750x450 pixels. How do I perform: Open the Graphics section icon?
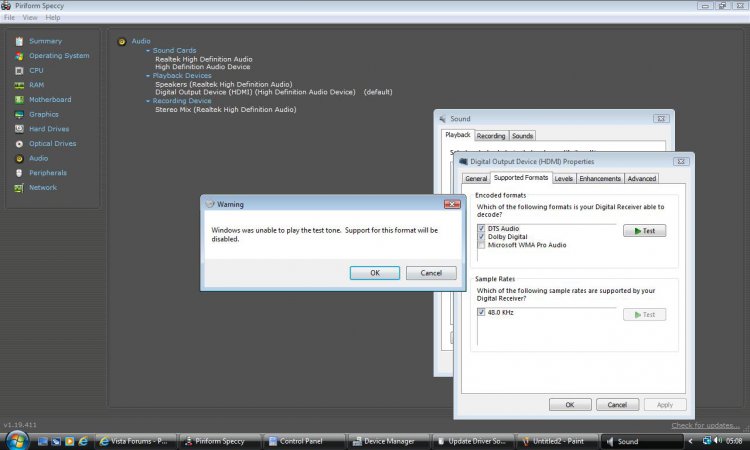19,115
